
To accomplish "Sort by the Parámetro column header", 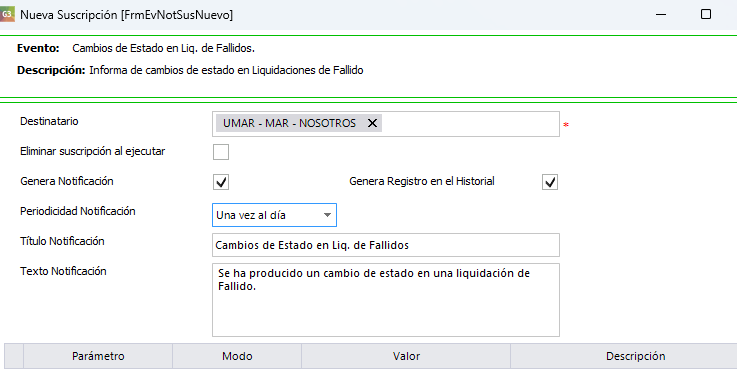I will [x=98, y=356].
